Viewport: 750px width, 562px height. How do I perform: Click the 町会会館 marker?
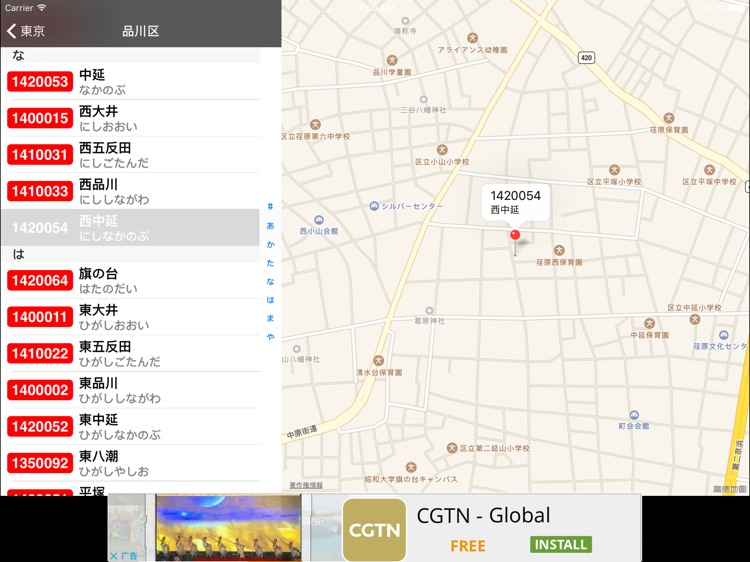(634, 415)
